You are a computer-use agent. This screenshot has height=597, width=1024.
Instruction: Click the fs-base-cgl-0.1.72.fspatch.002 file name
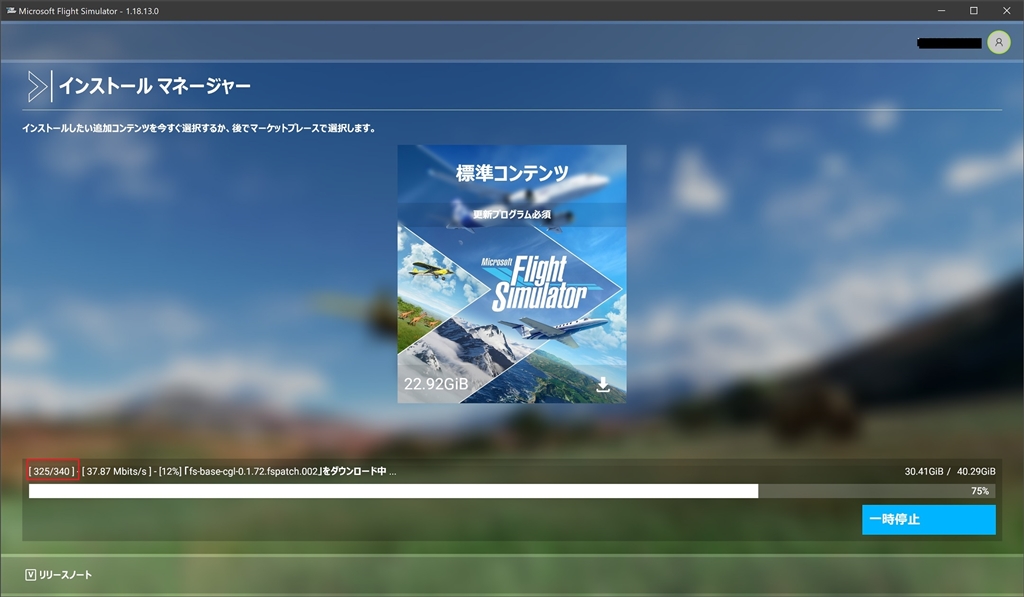[254, 471]
